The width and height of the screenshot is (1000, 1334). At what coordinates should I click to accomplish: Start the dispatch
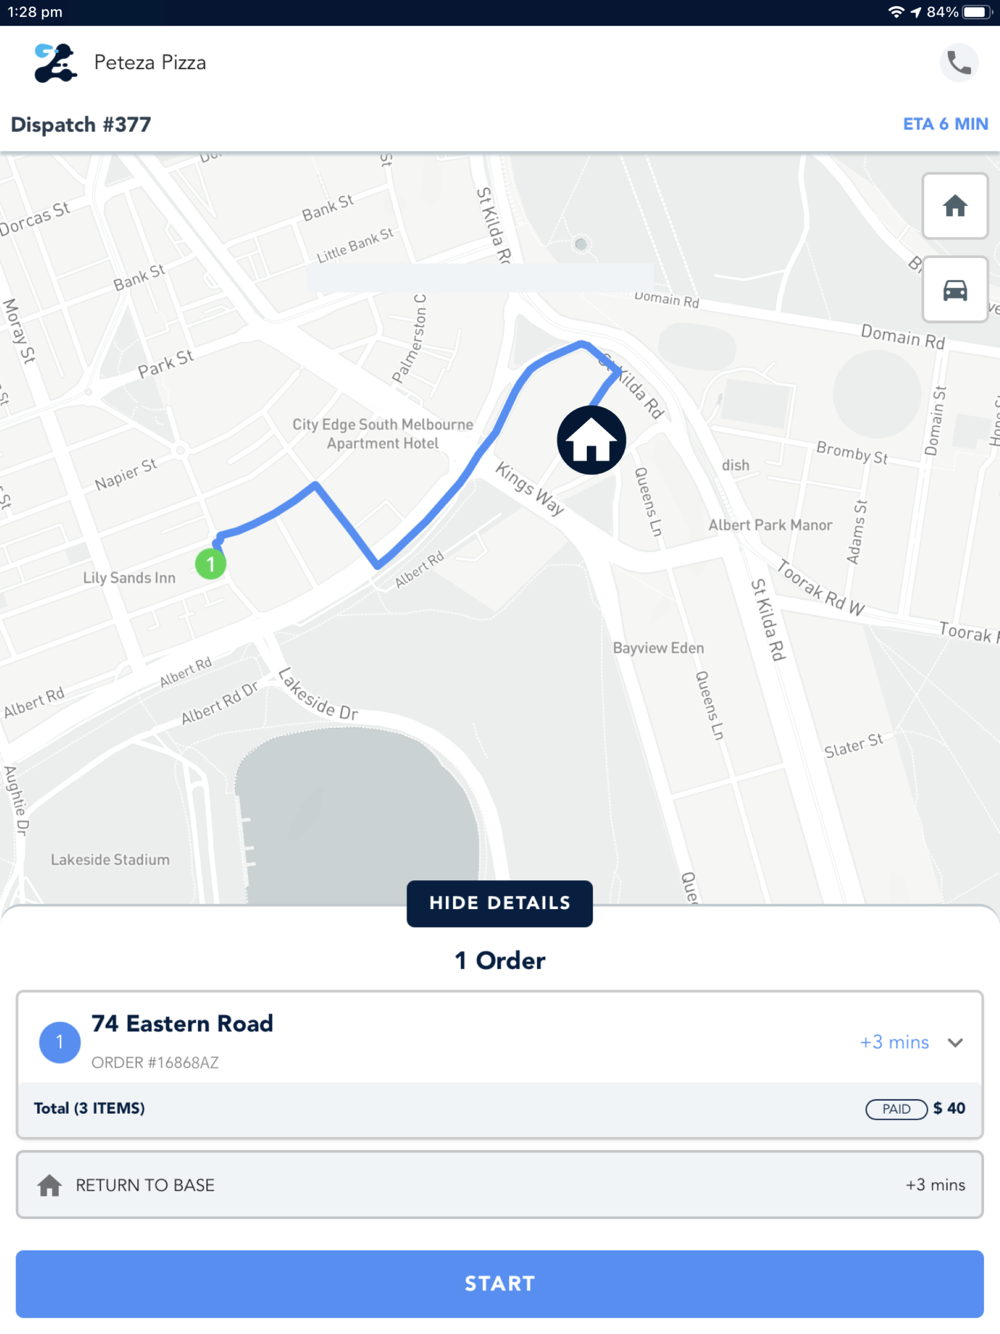[x=500, y=1283]
